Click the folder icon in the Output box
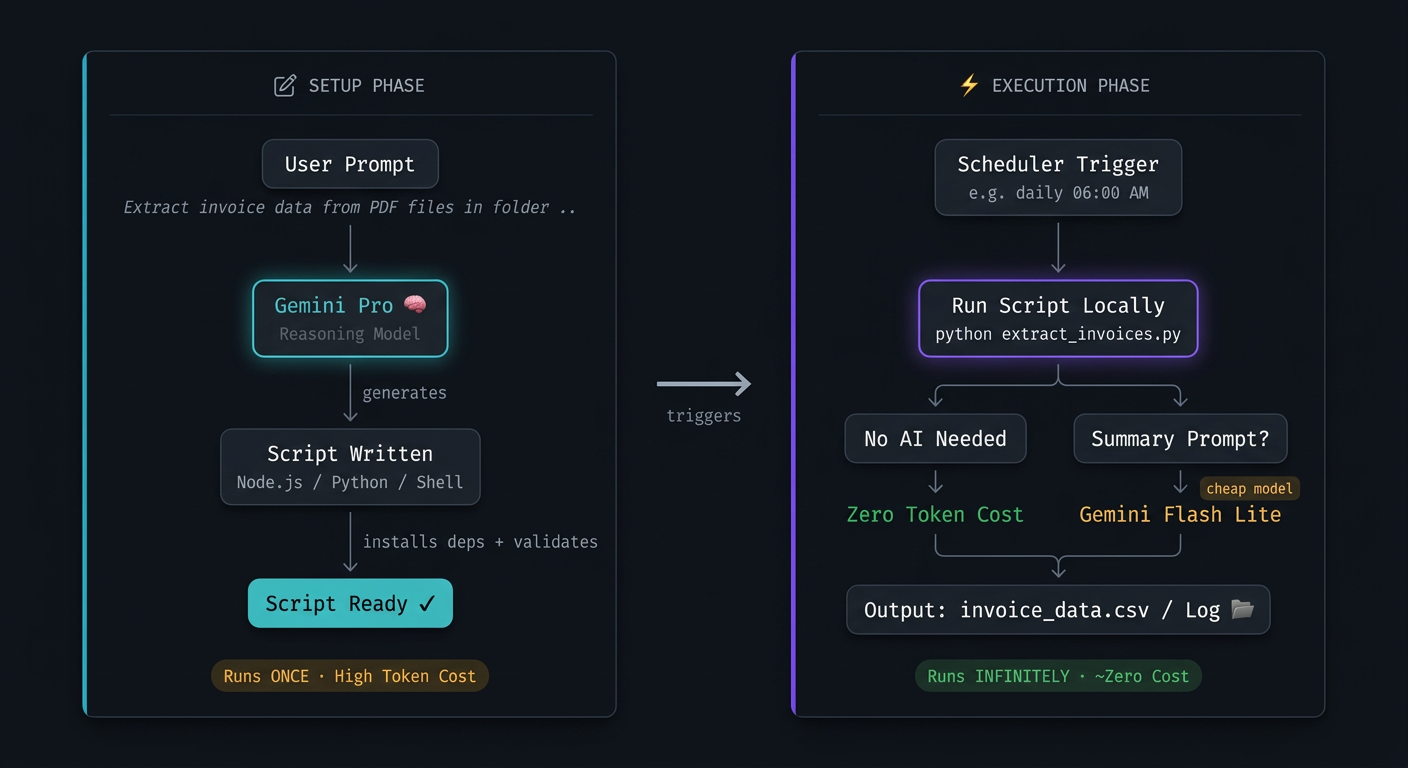Image resolution: width=1408 pixels, height=768 pixels. (1243, 609)
